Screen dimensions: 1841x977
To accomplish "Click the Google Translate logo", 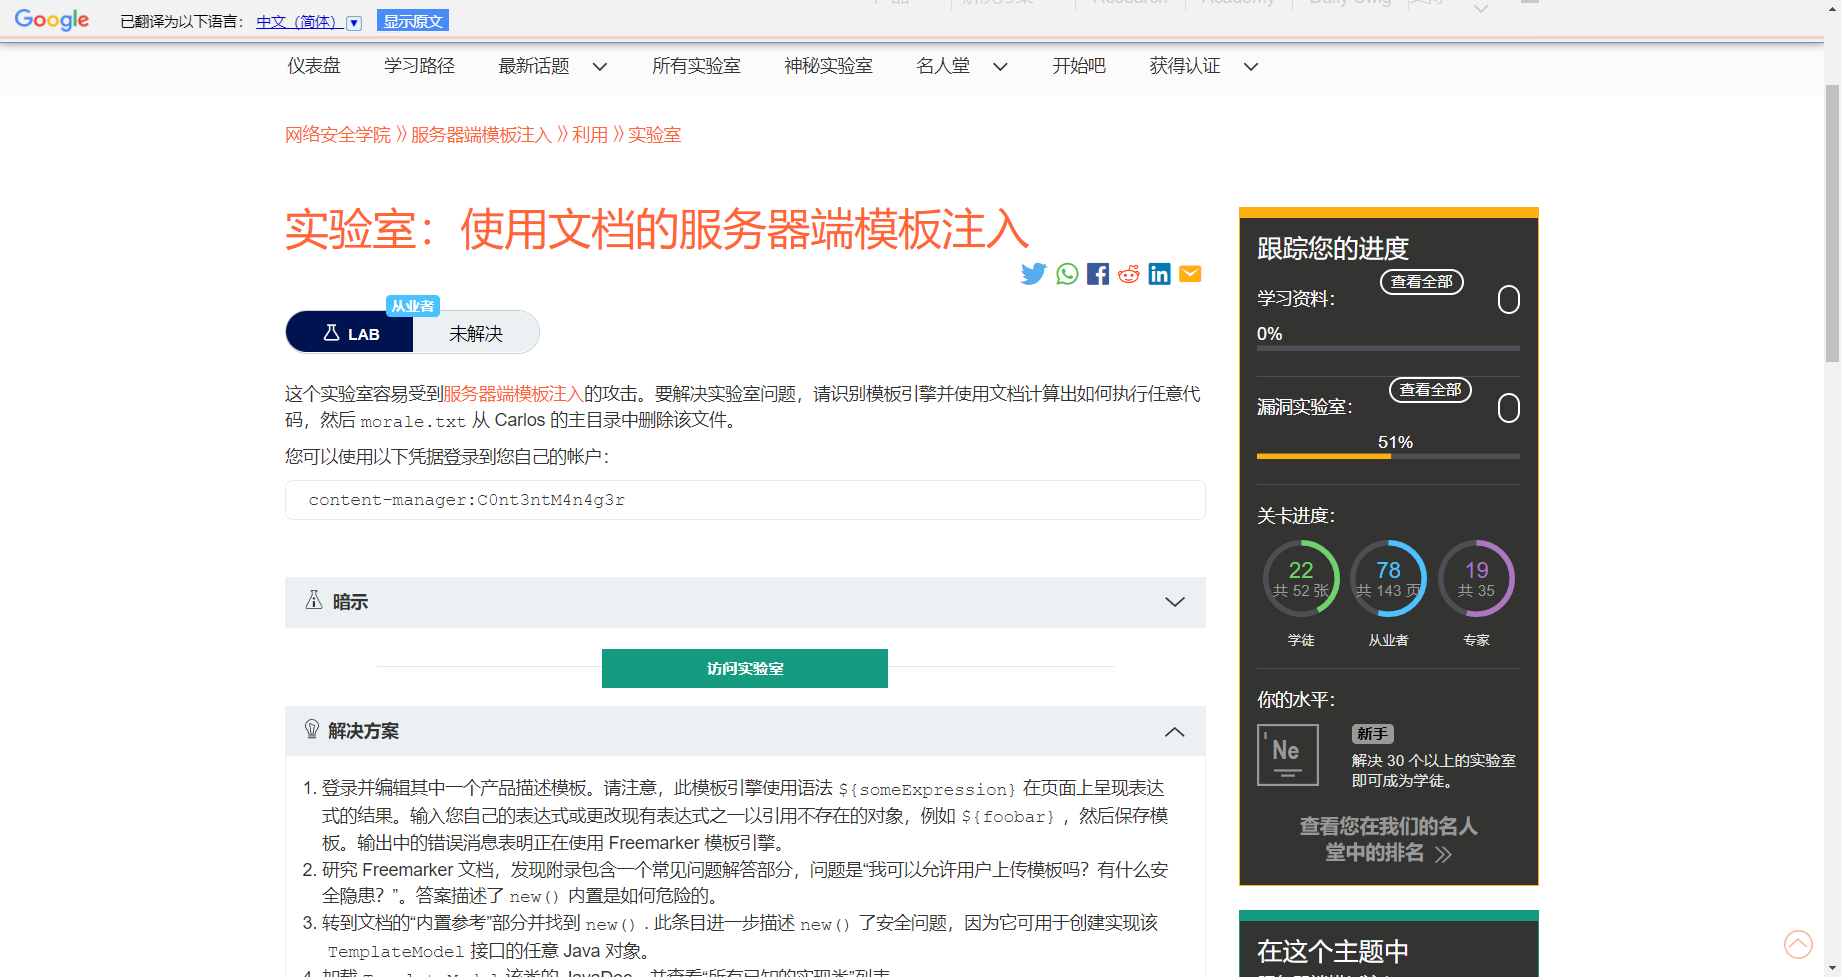I will pyautogui.click(x=52, y=20).
